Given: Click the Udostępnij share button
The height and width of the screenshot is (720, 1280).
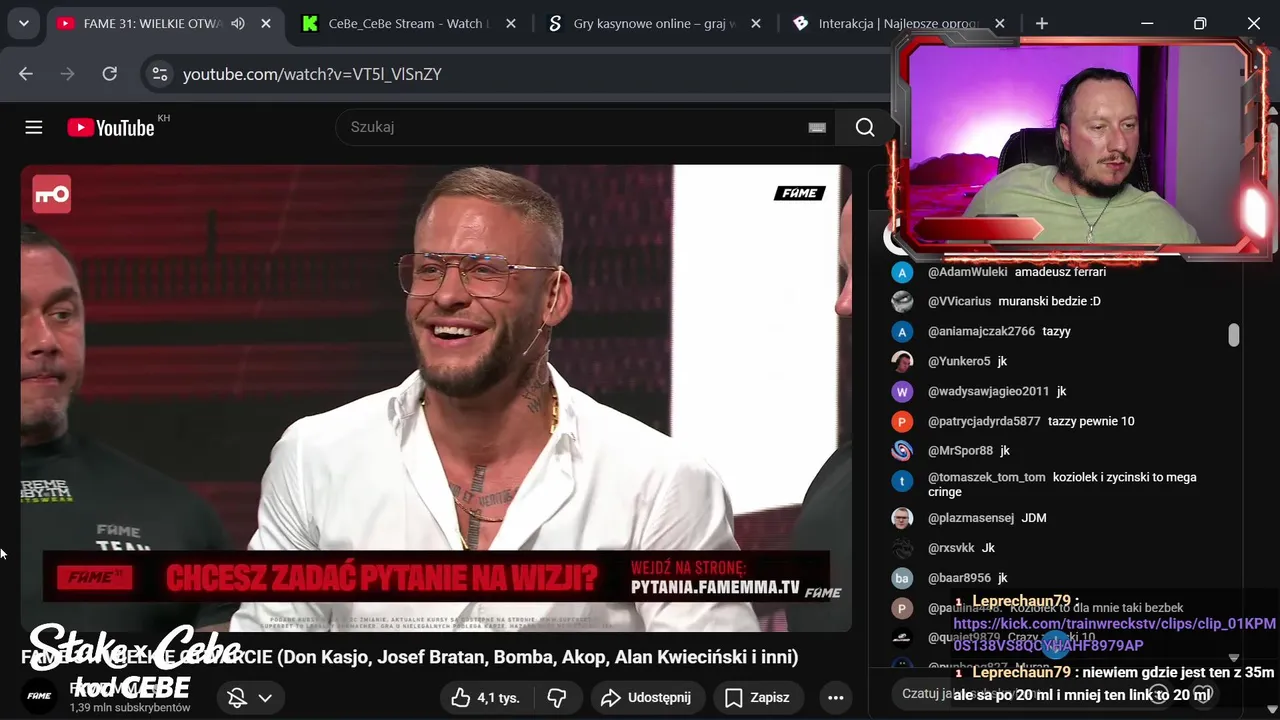Looking at the screenshot, I should (x=647, y=698).
